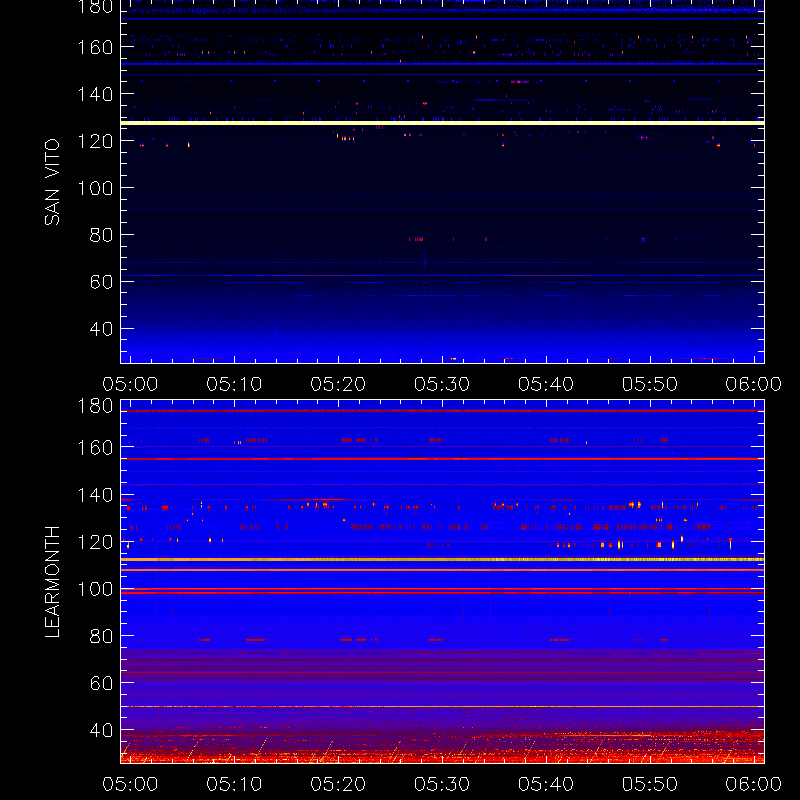Pick the 100 label on LEARMONTH axis
The height and width of the screenshot is (800, 800).
pyautogui.click(x=95, y=589)
